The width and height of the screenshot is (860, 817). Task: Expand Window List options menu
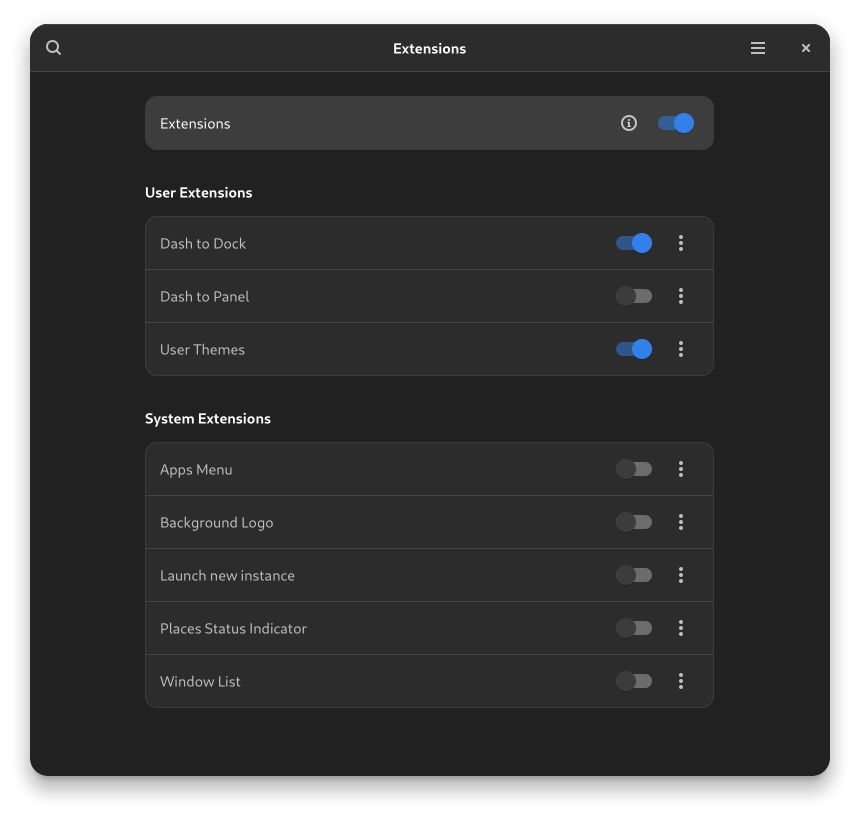pyautogui.click(x=681, y=681)
